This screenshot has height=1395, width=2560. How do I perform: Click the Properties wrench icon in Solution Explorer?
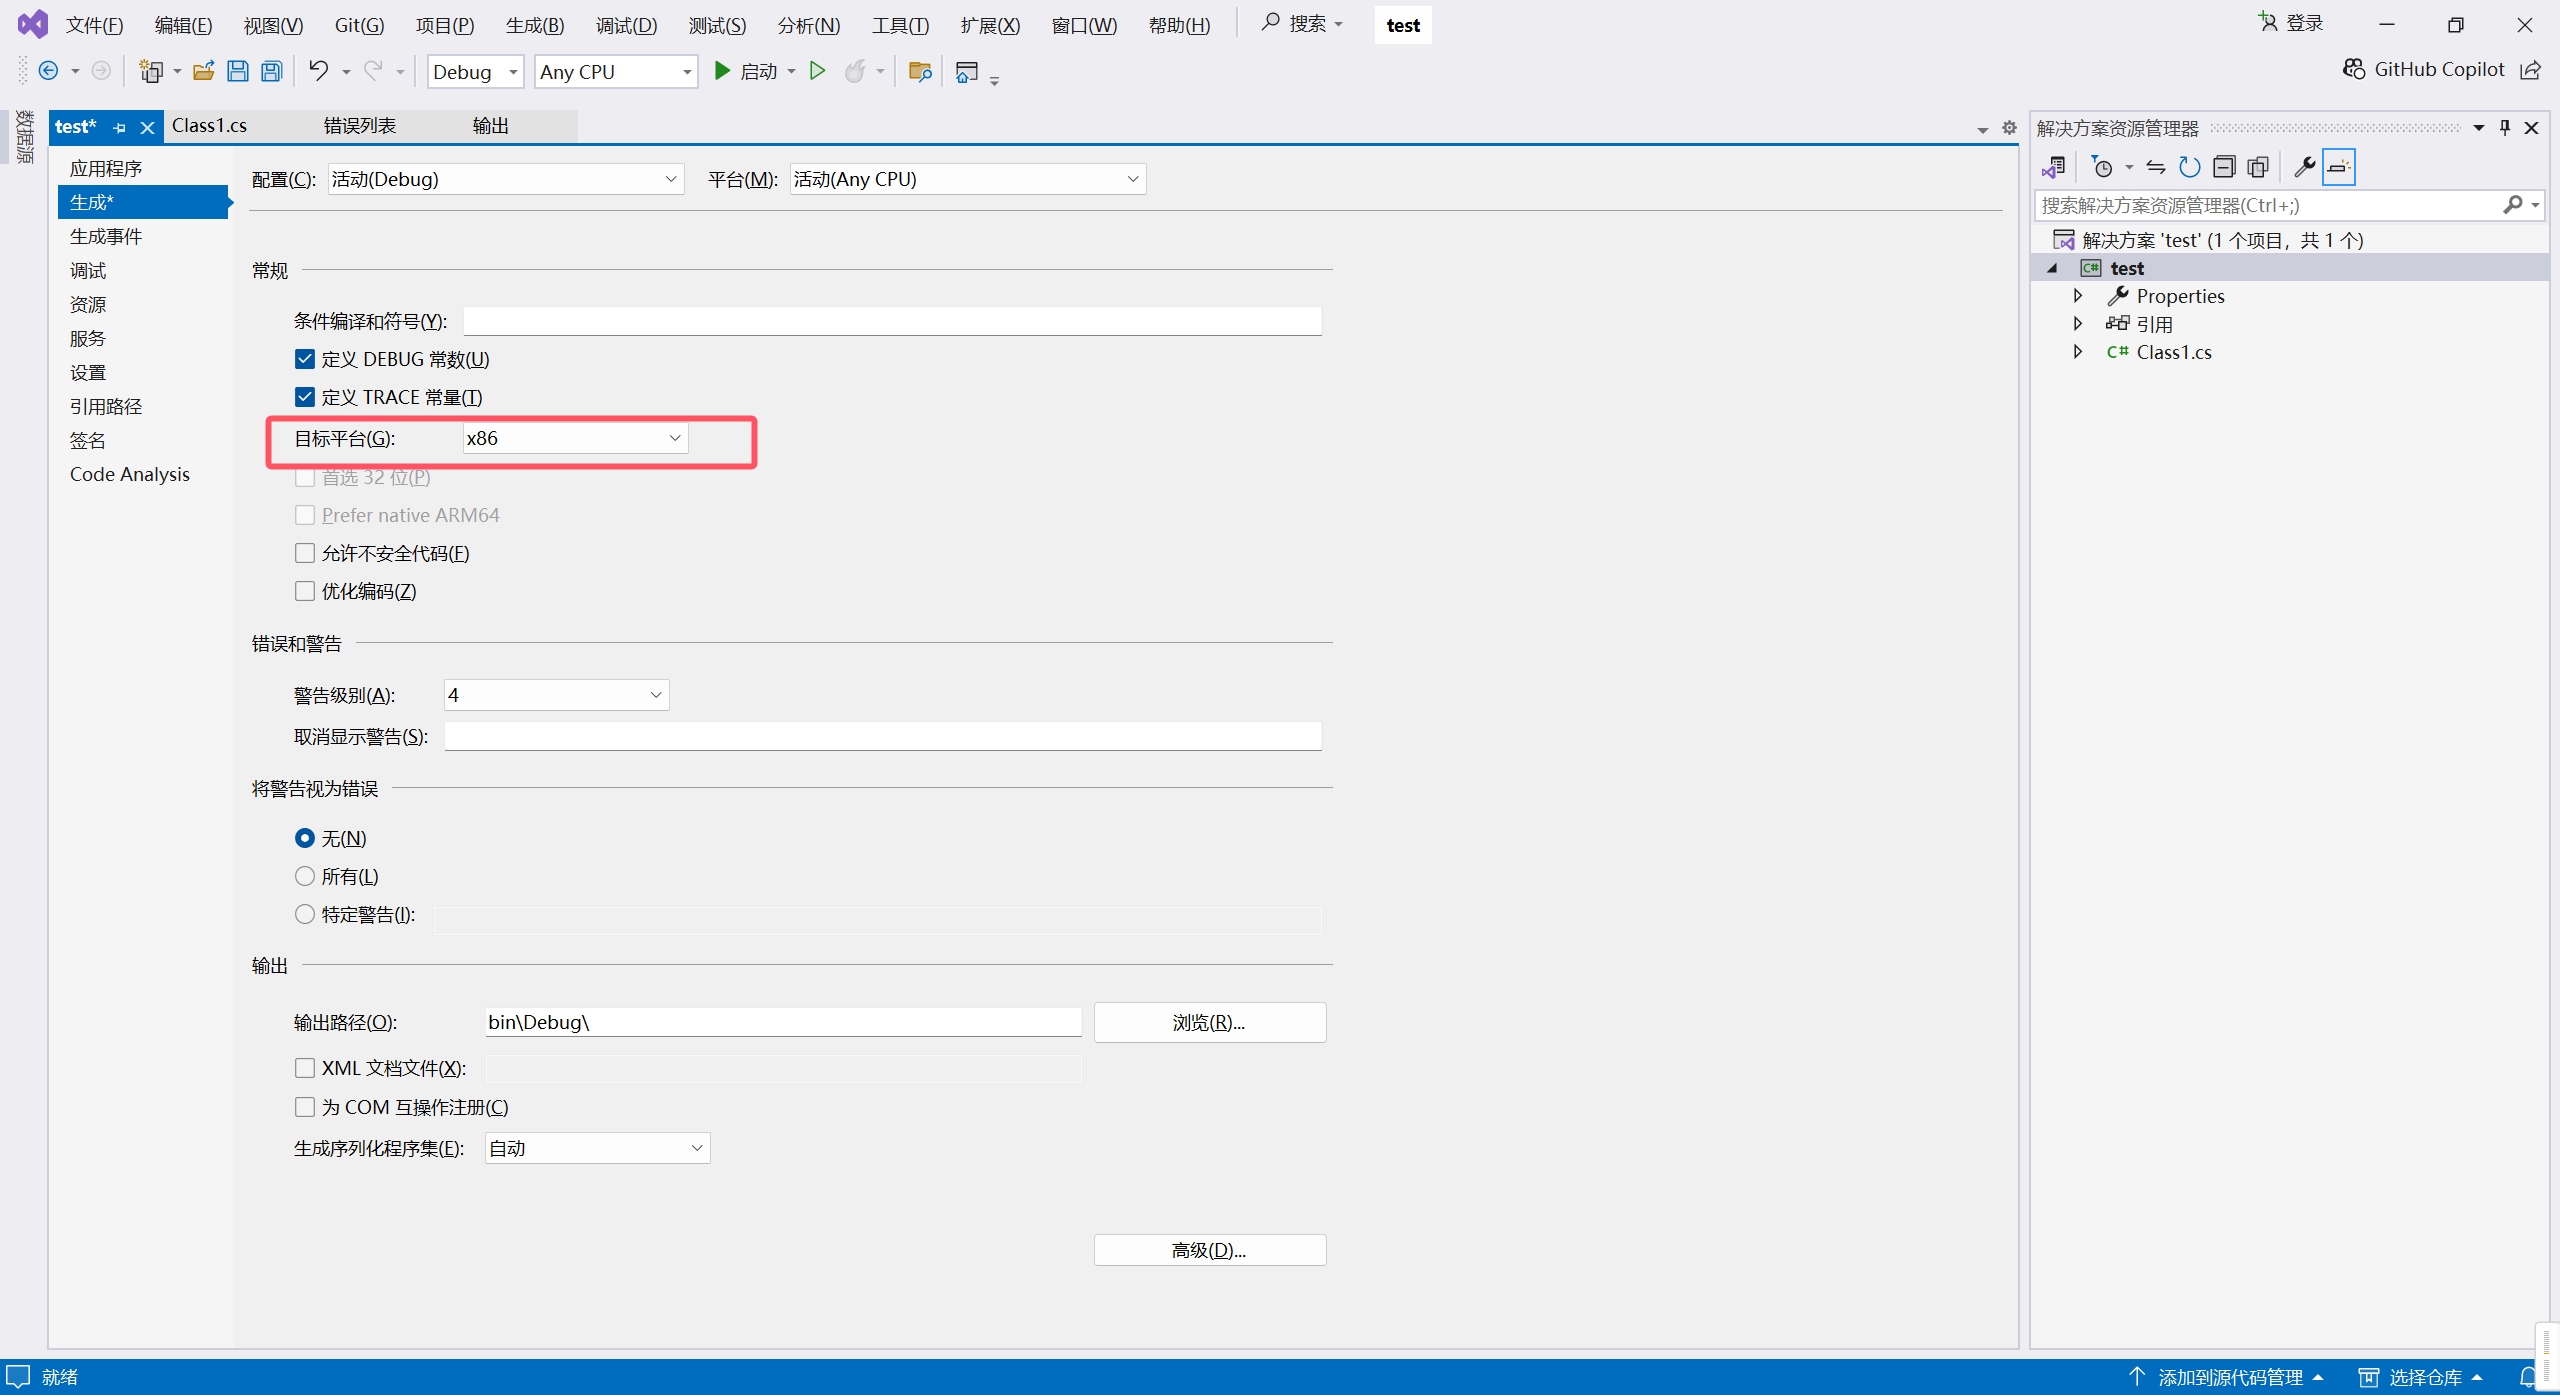click(2304, 167)
